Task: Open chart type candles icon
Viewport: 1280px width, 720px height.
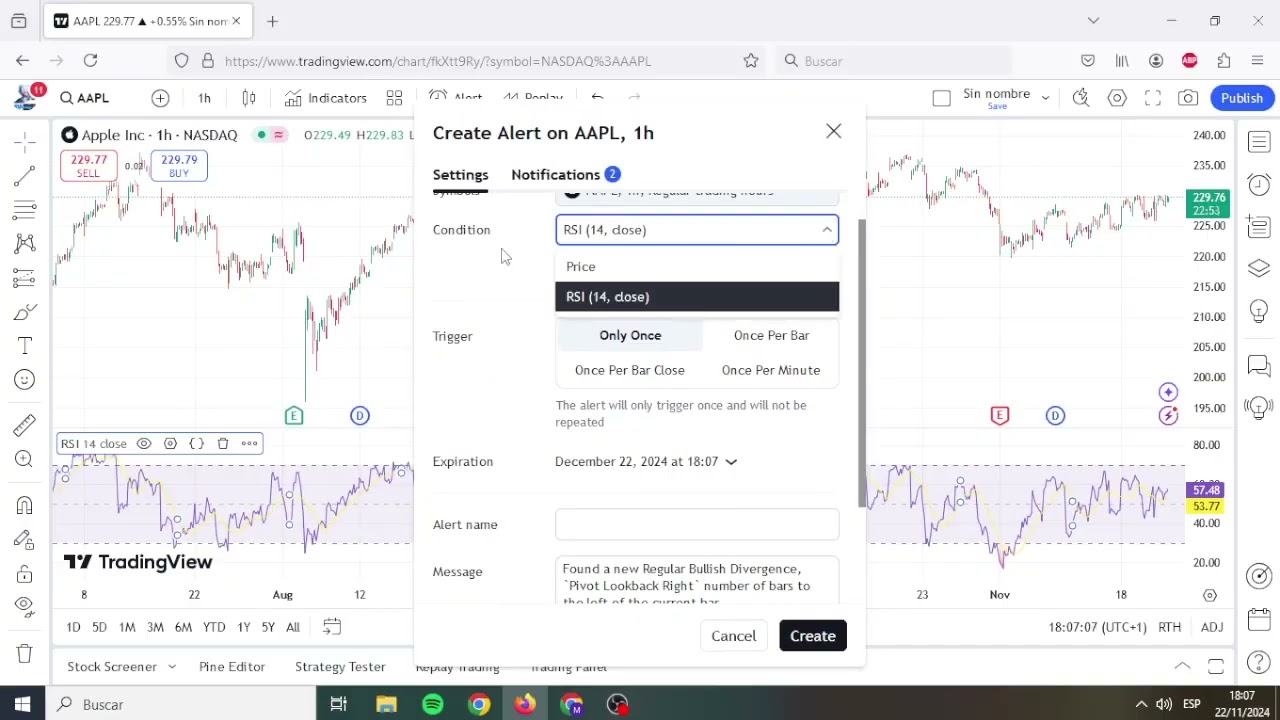Action: click(249, 98)
